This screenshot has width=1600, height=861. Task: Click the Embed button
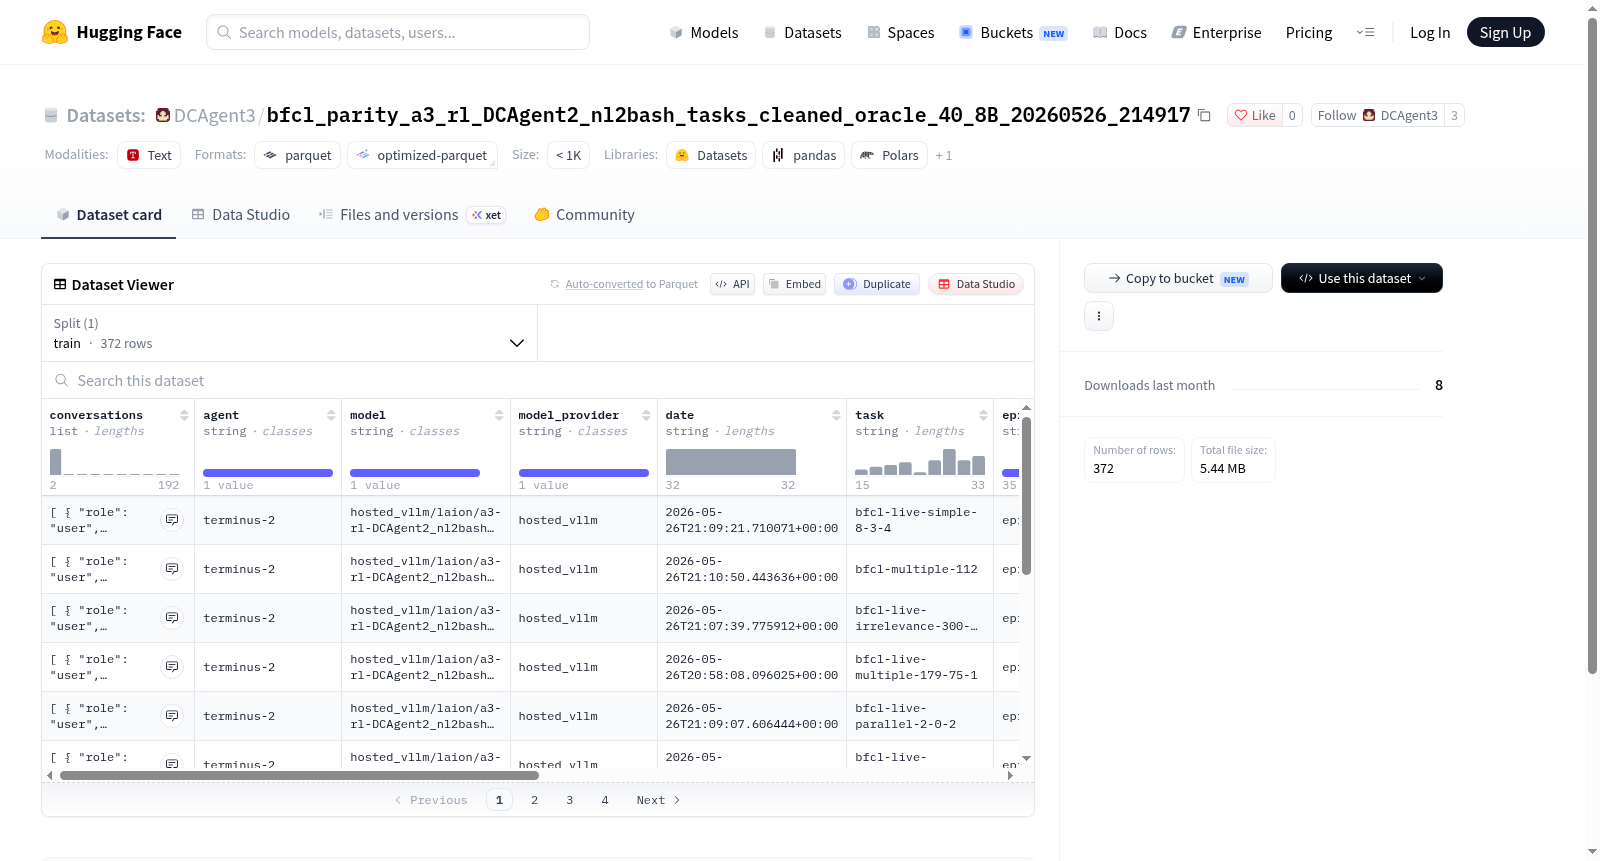click(x=794, y=284)
